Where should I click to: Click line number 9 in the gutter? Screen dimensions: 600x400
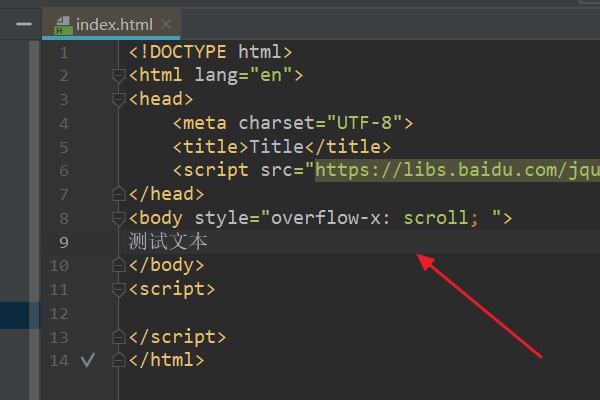tap(64, 242)
